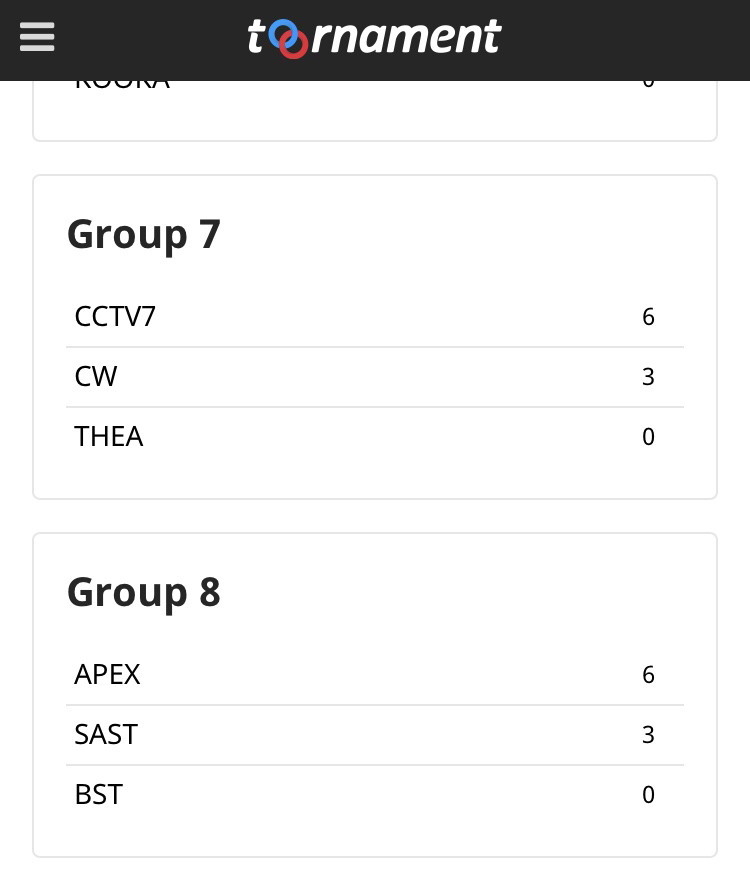Open the hamburger navigation menu
Screen dimensions: 750x879
coord(37,38)
